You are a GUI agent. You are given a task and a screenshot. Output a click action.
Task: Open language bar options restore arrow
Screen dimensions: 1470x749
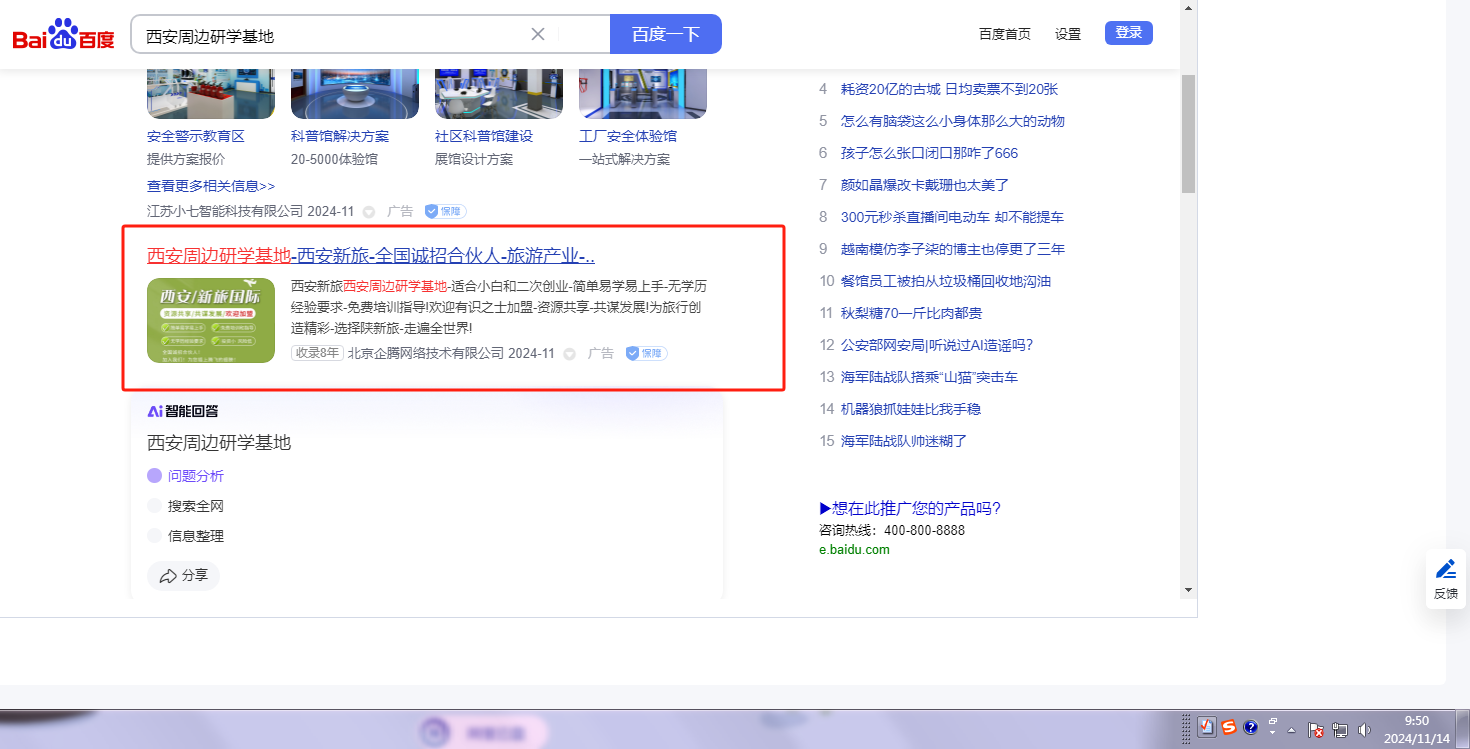click(1273, 720)
